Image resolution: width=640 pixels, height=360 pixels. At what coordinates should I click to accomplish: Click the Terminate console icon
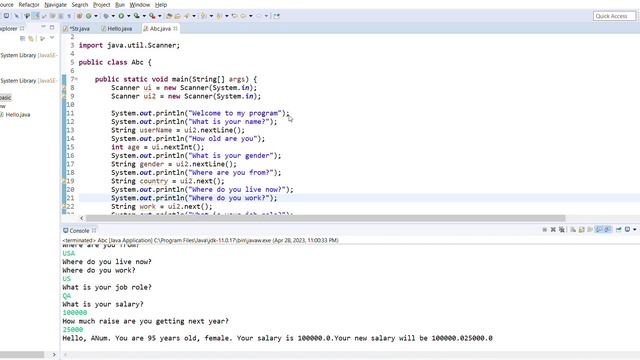pos(544,230)
